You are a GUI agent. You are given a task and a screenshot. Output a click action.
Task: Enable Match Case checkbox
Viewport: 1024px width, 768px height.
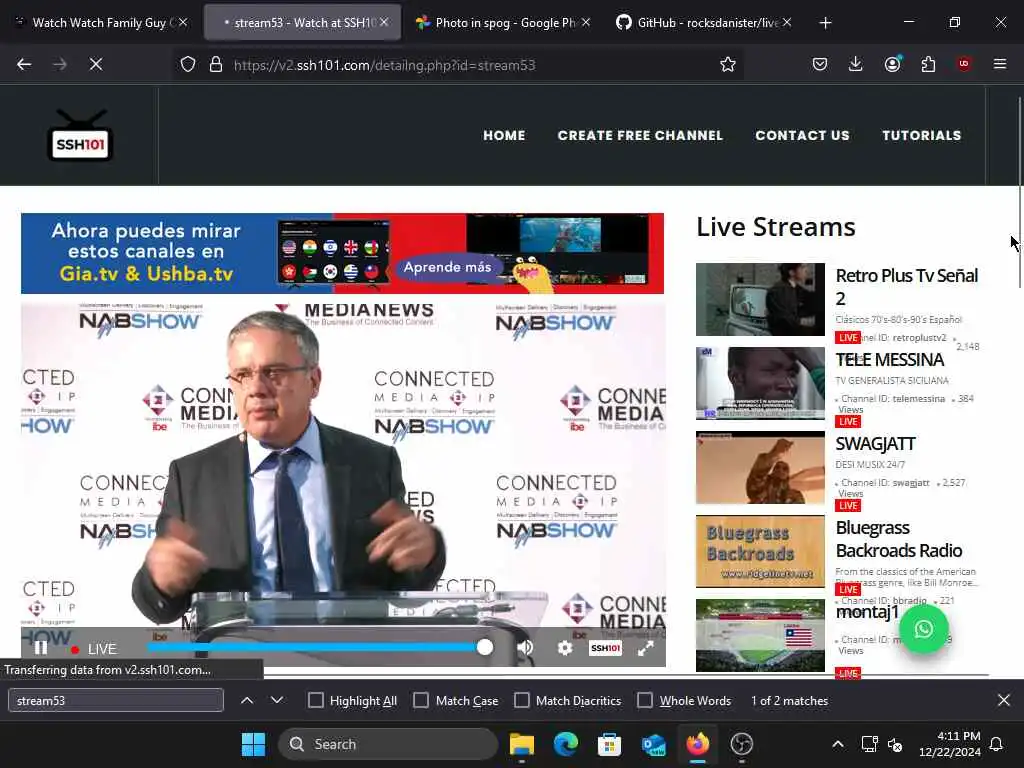click(421, 700)
